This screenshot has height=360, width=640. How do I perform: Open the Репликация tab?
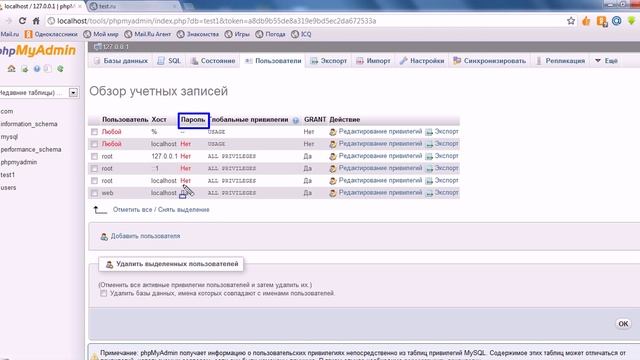tap(560, 61)
